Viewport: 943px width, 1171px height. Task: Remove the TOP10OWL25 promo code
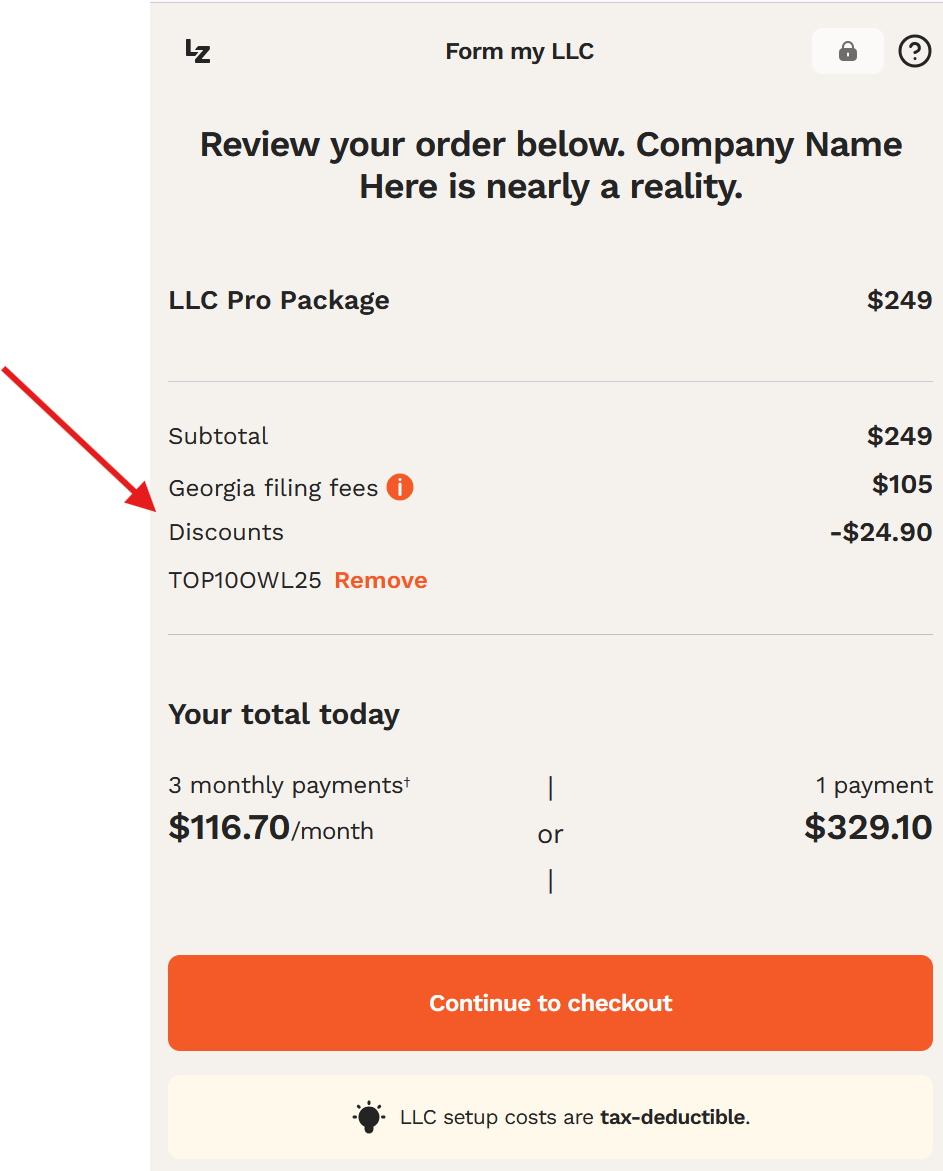click(380, 580)
